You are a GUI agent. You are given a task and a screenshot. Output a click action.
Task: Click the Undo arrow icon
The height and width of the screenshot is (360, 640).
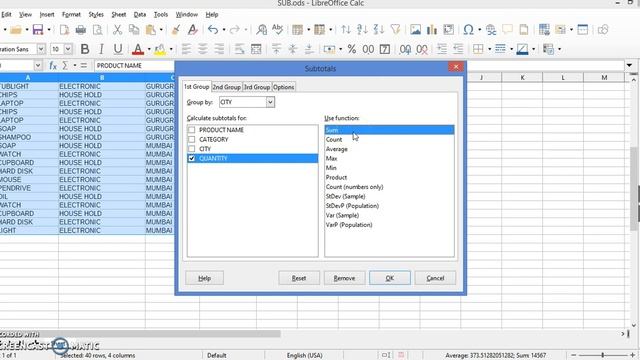click(x=213, y=30)
